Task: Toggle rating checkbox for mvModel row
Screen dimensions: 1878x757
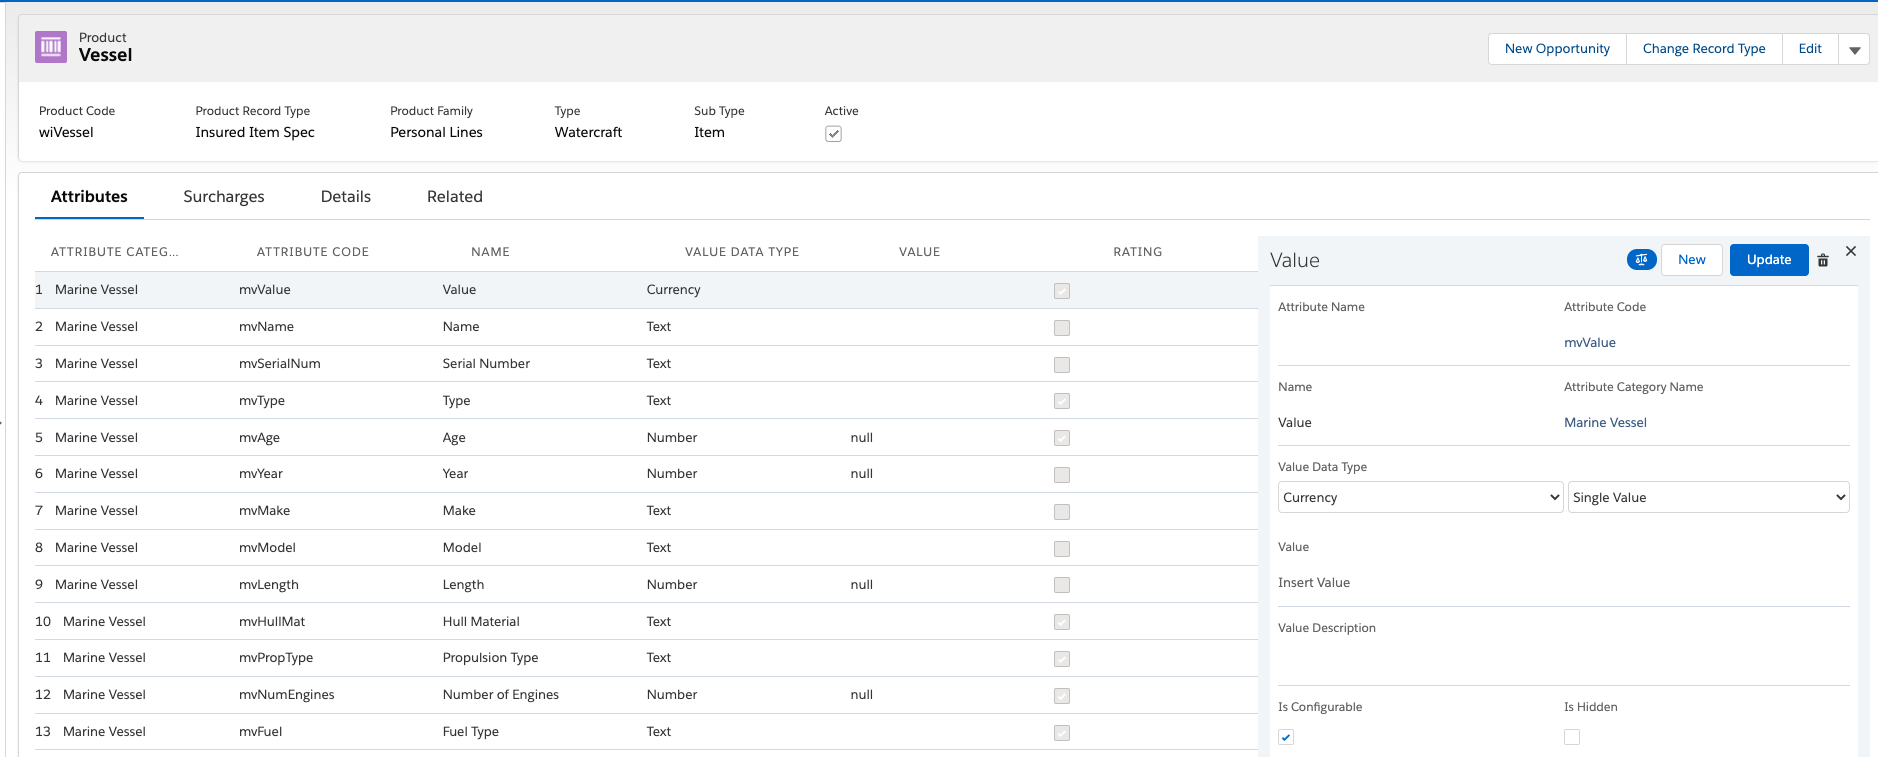Action: tap(1062, 549)
